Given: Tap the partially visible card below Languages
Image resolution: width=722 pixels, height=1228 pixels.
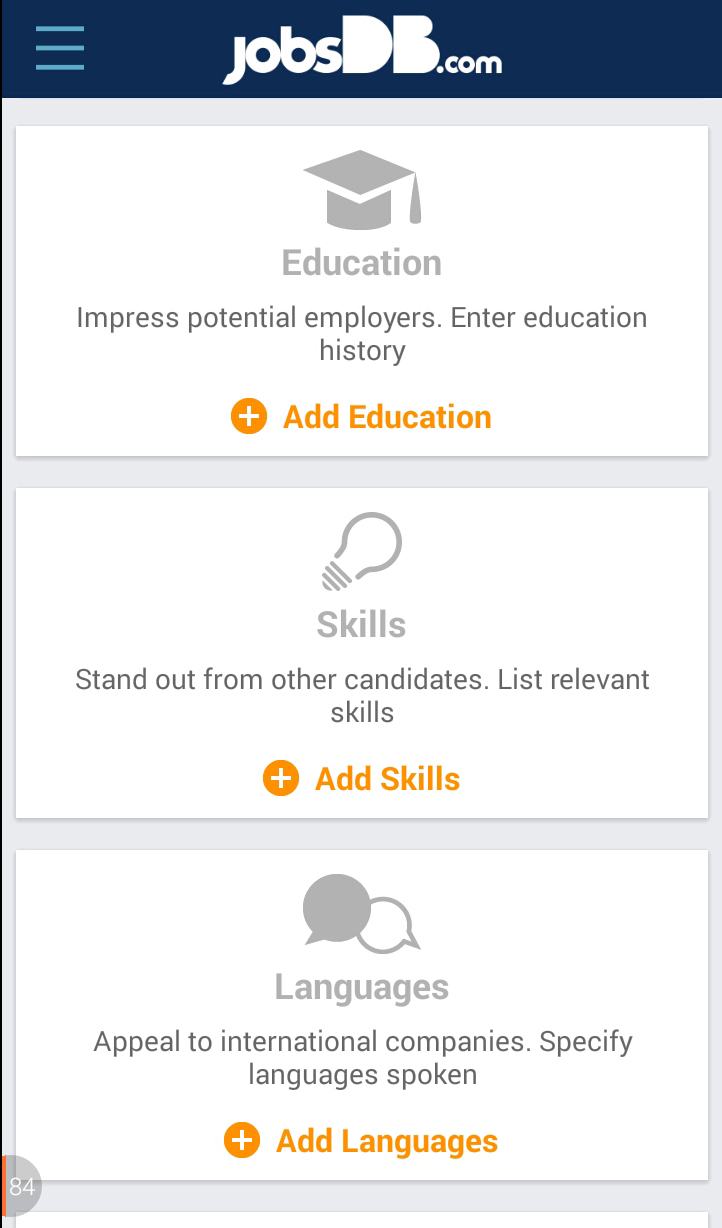Looking at the screenshot, I should [x=362, y=1221].
